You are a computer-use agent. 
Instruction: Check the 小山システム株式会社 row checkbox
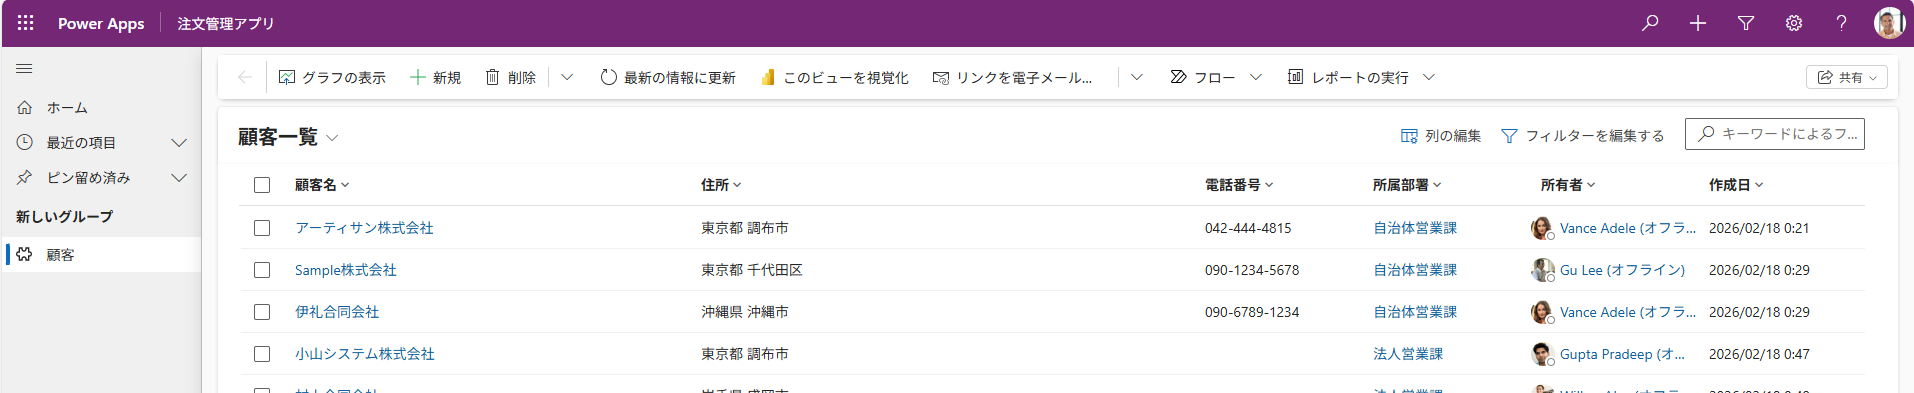(262, 354)
